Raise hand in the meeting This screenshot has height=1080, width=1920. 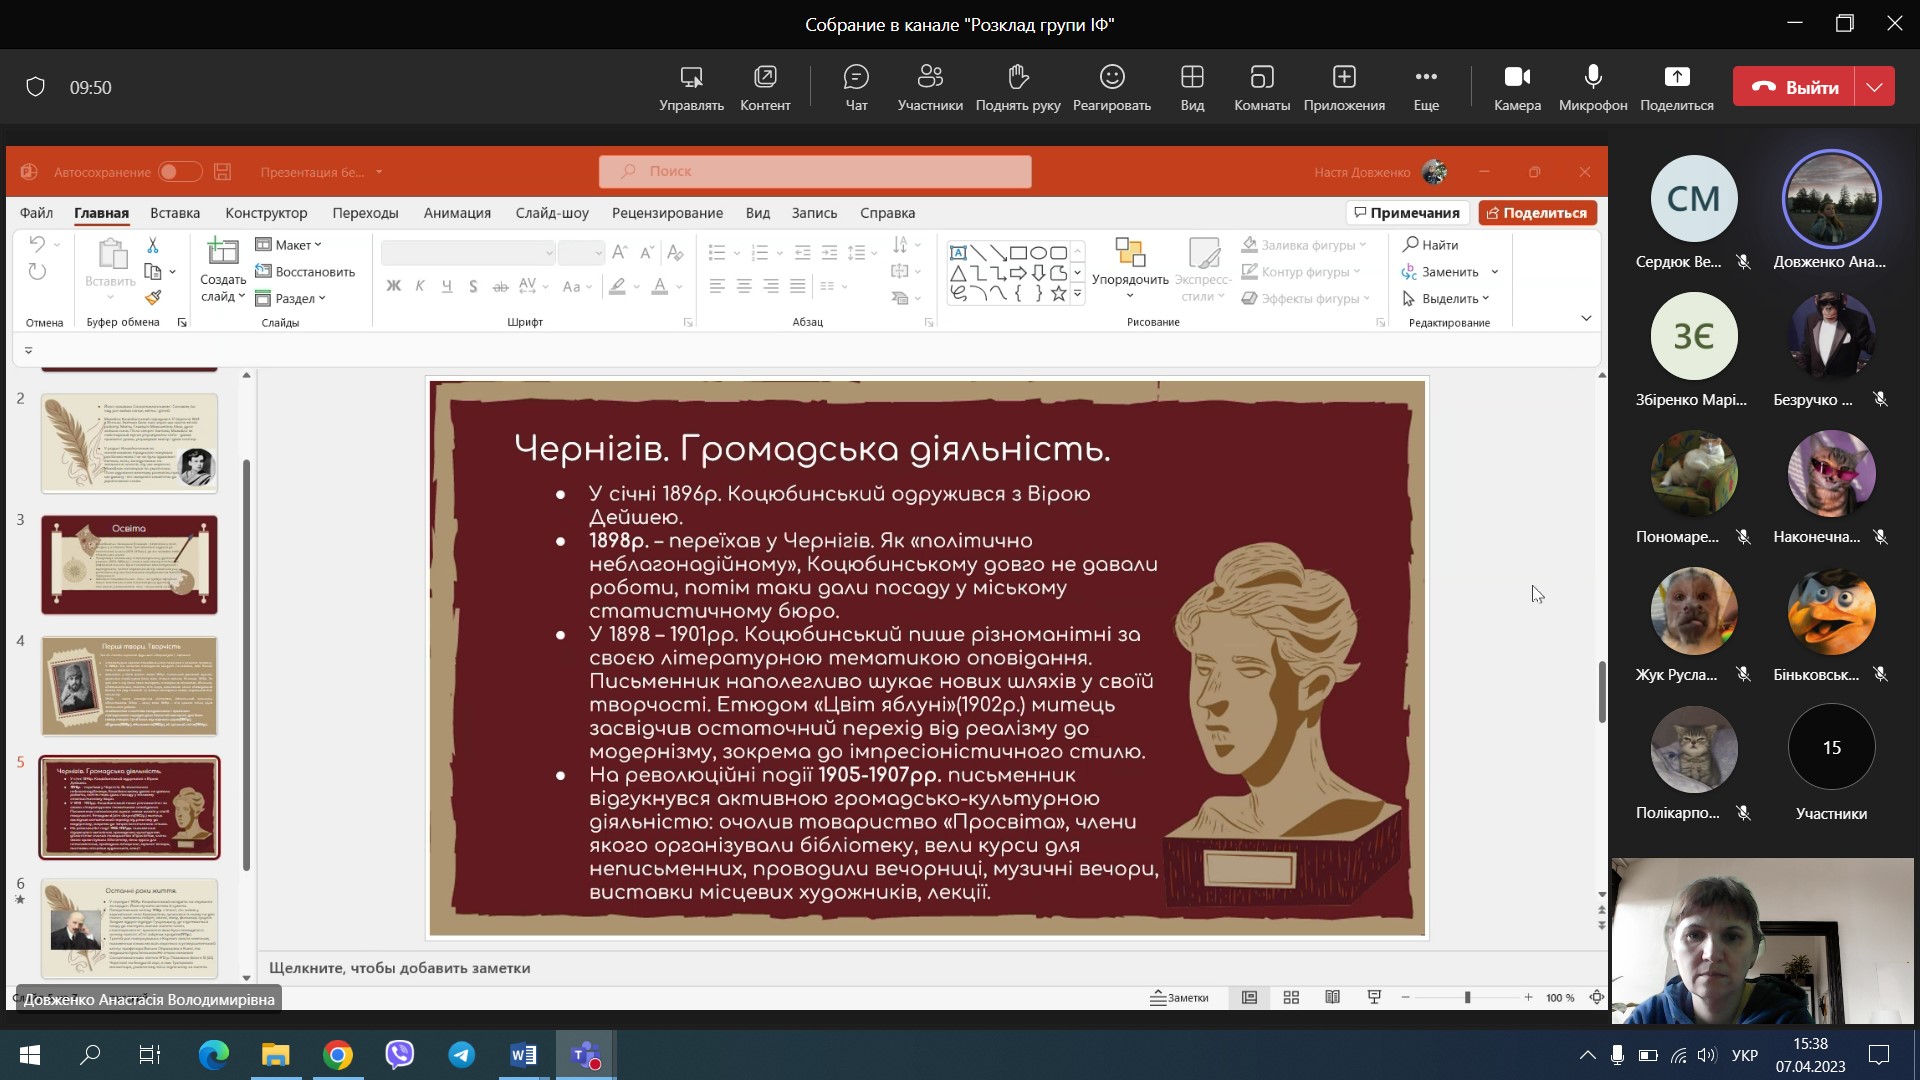1017,87
